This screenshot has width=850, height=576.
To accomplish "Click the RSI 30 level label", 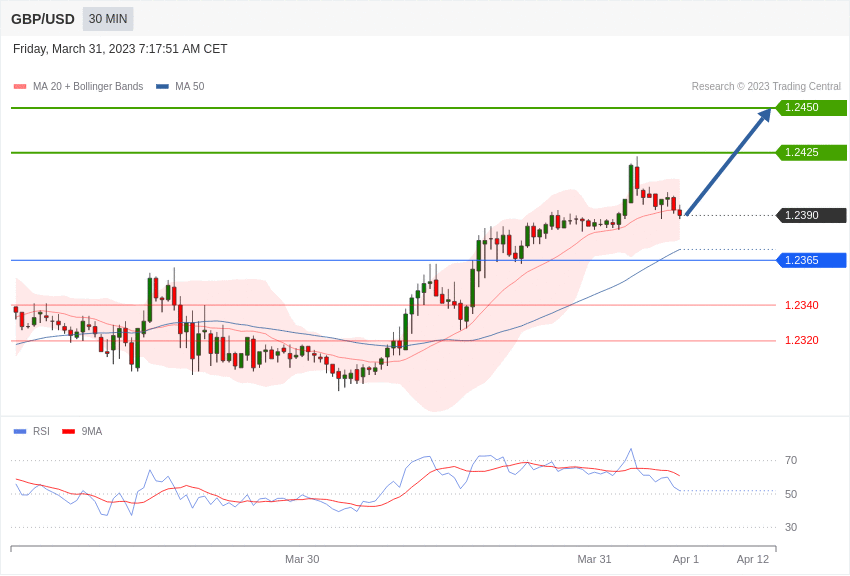I will (791, 527).
